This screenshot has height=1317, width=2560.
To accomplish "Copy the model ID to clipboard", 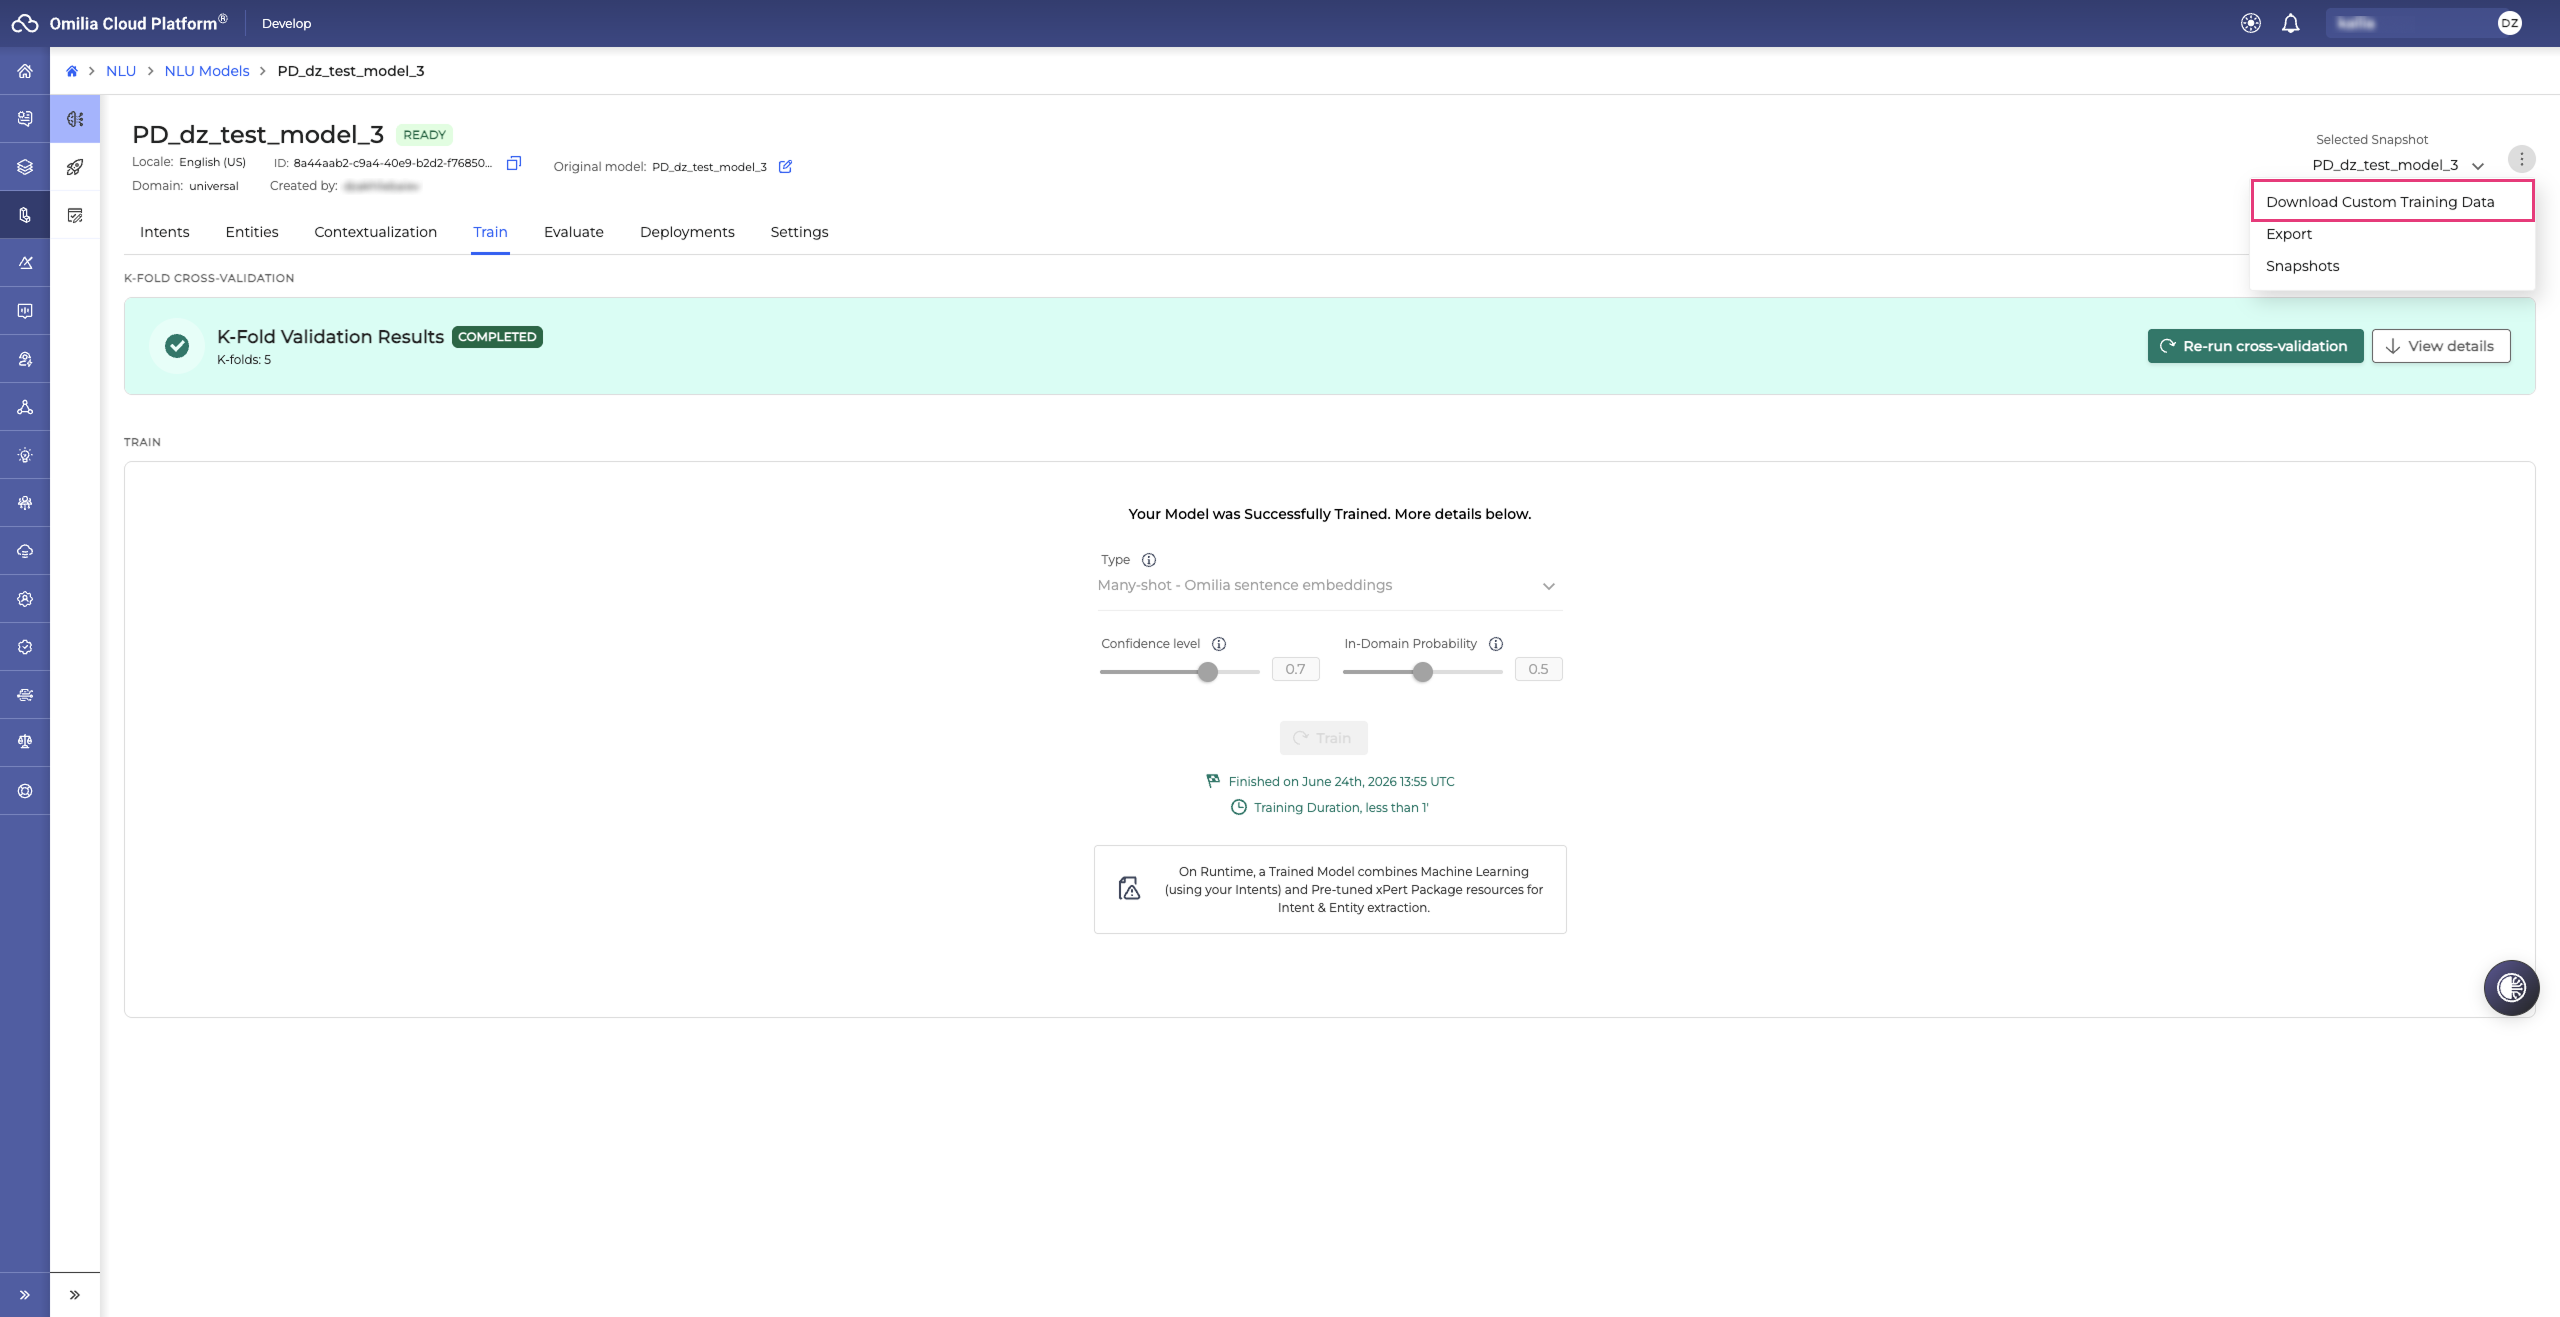I will [514, 163].
